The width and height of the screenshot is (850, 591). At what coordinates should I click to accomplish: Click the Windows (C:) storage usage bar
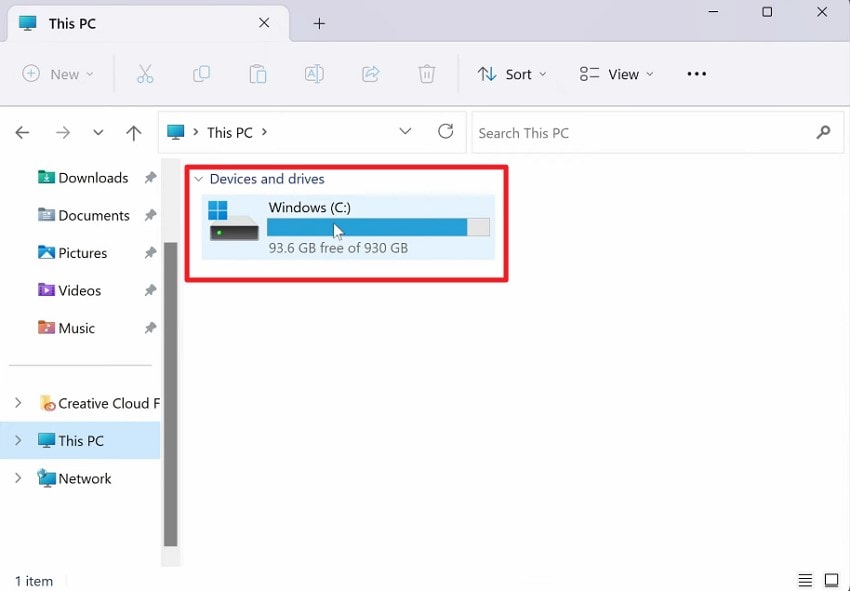click(x=368, y=227)
